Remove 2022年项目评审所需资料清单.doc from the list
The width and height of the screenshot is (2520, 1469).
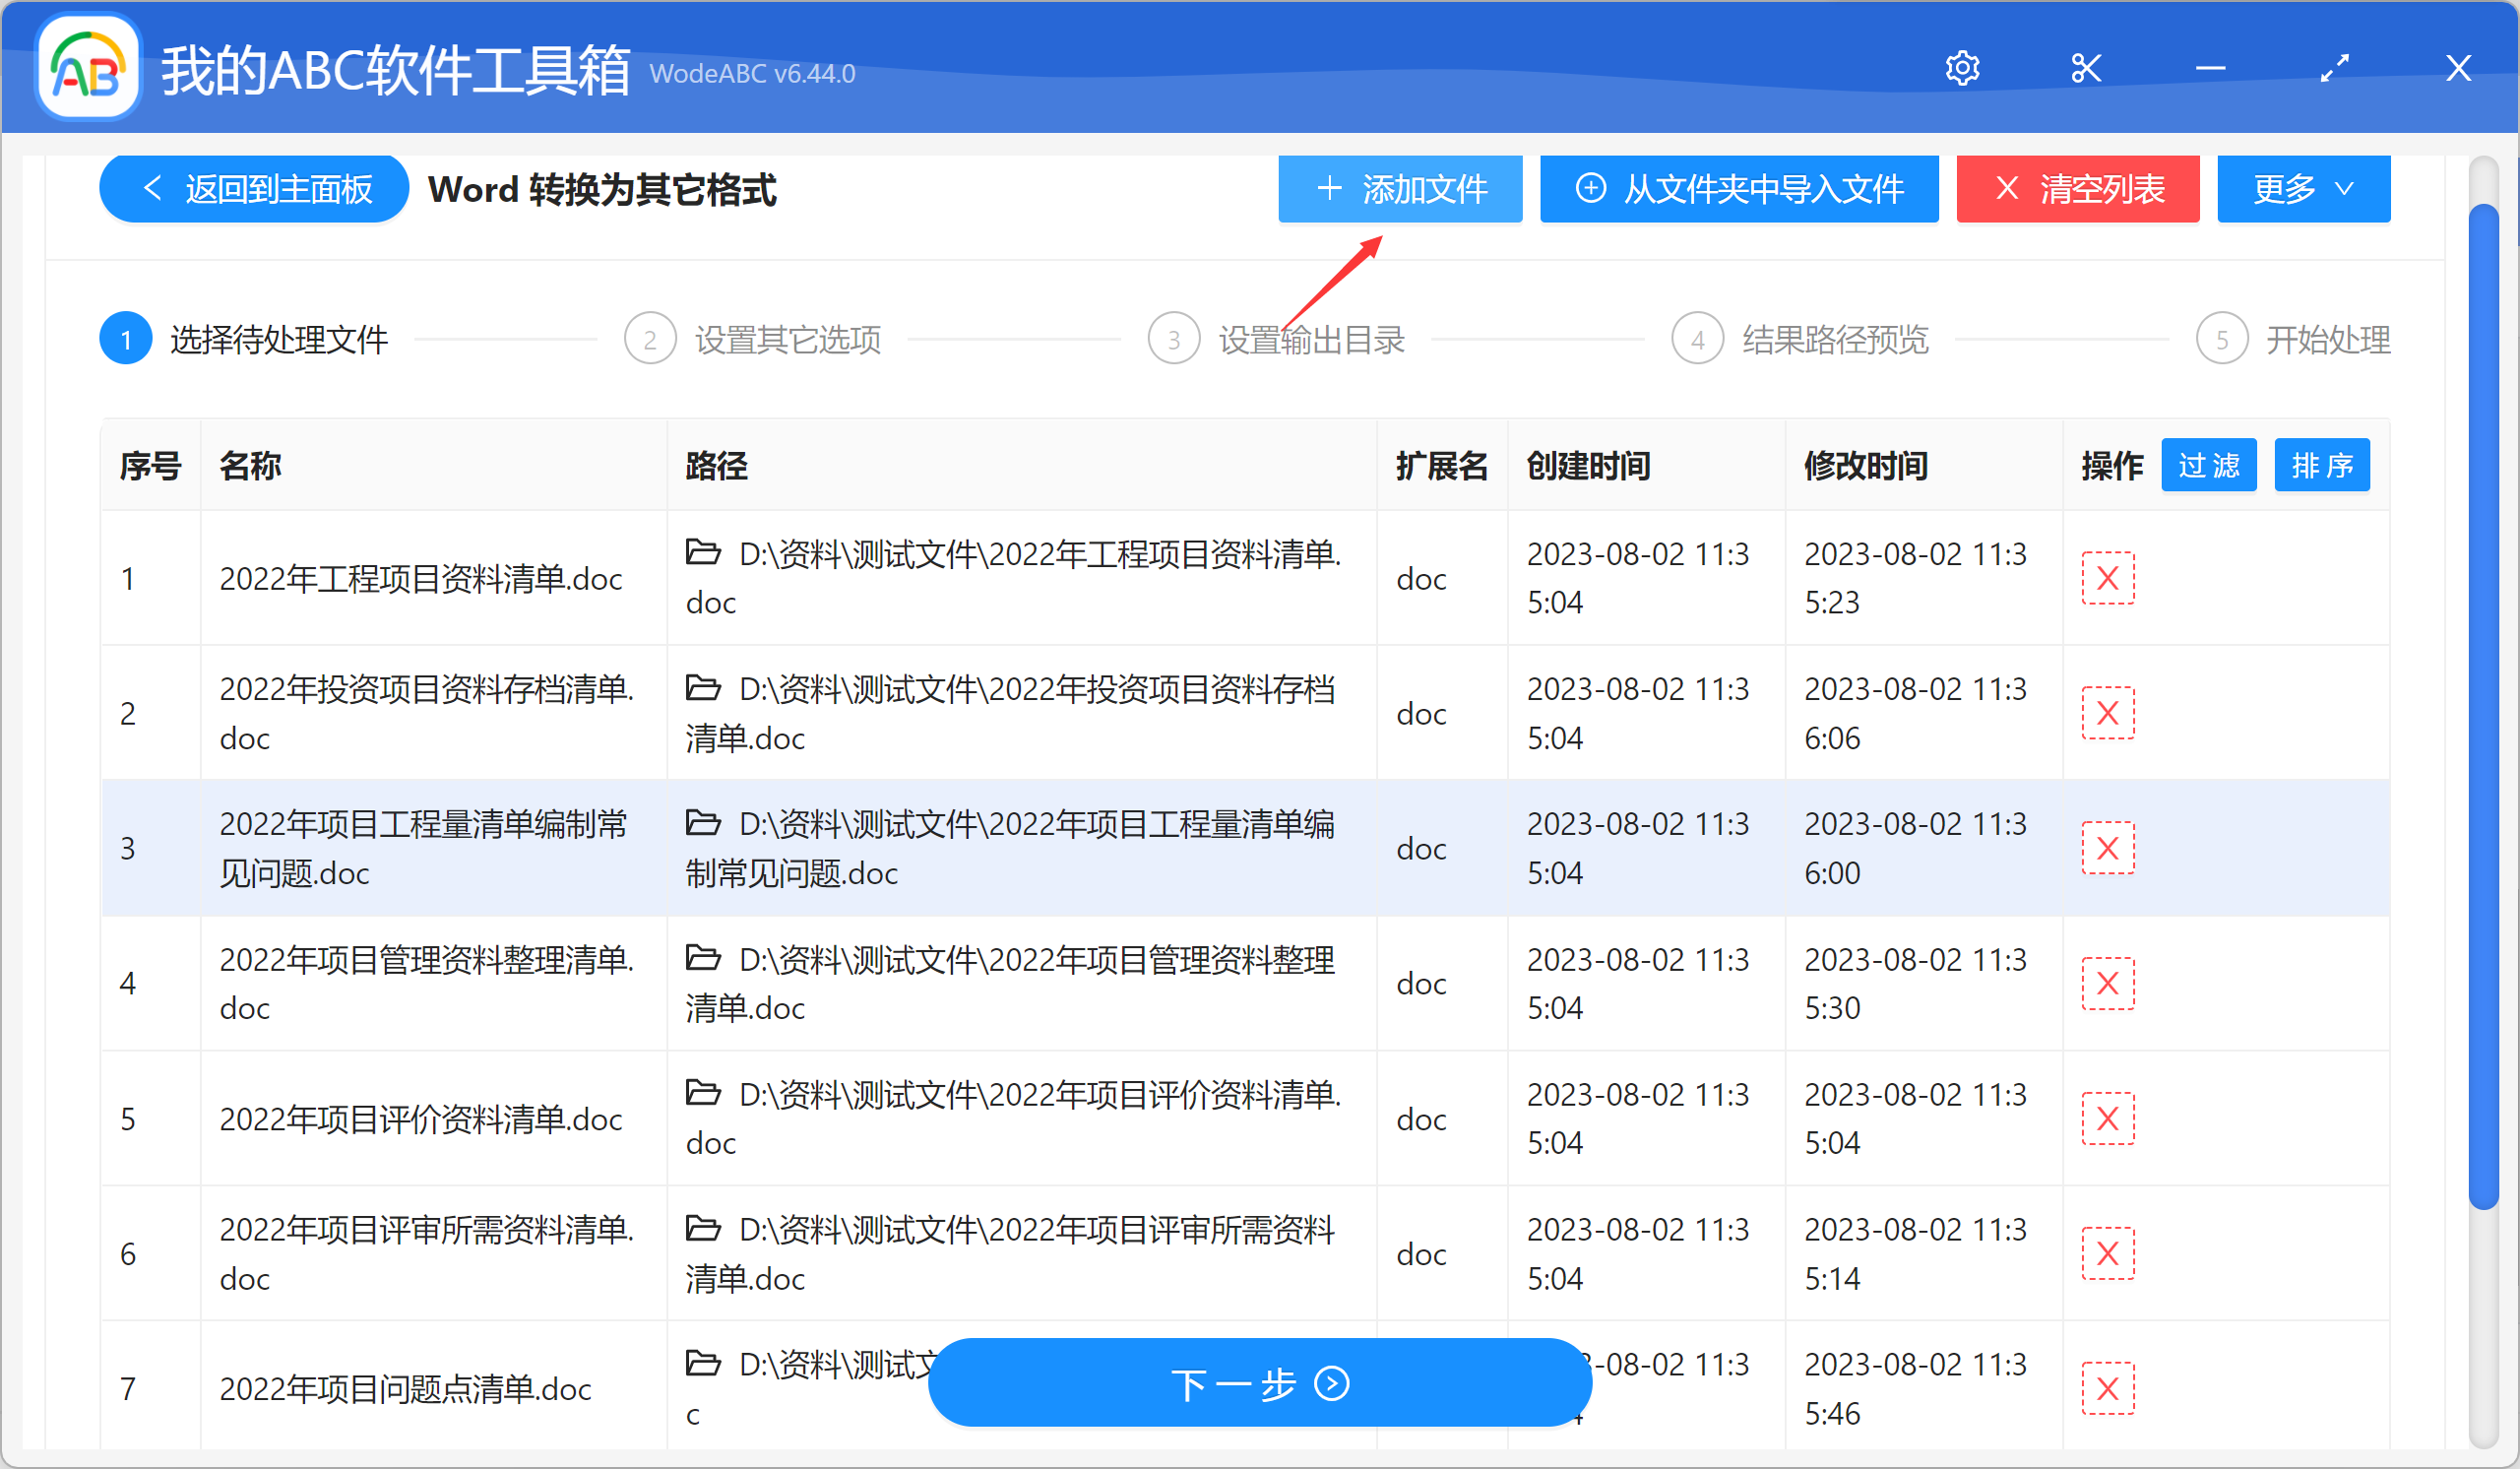[2107, 1252]
